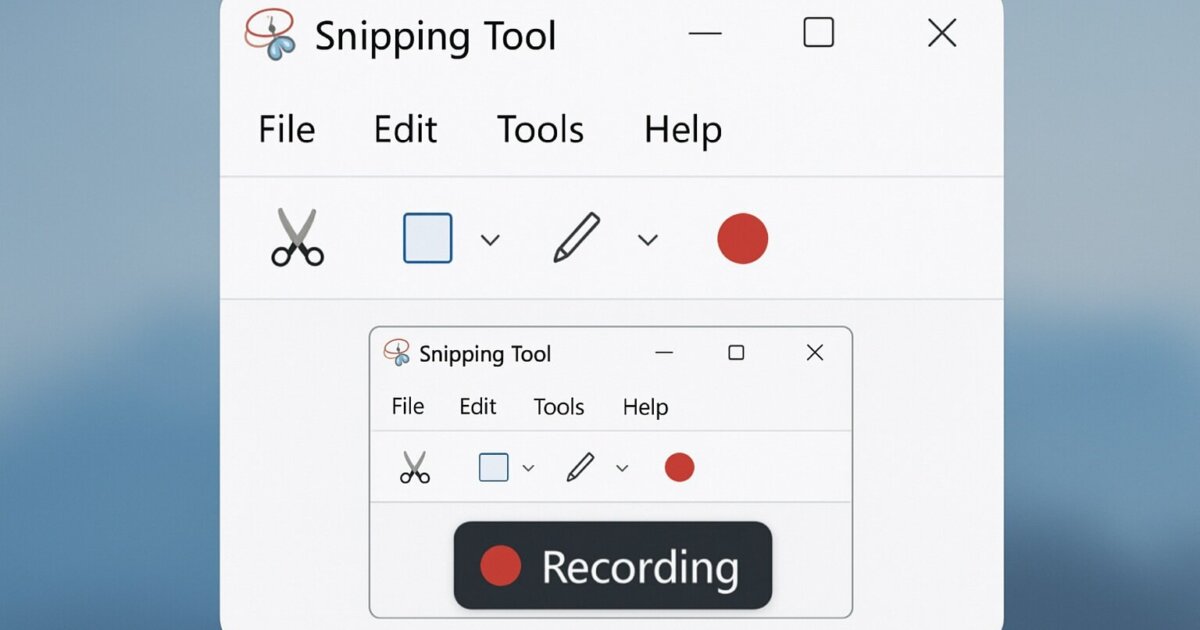
Task: Click the inner Snipping Tool window title text
Action: tap(485, 354)
